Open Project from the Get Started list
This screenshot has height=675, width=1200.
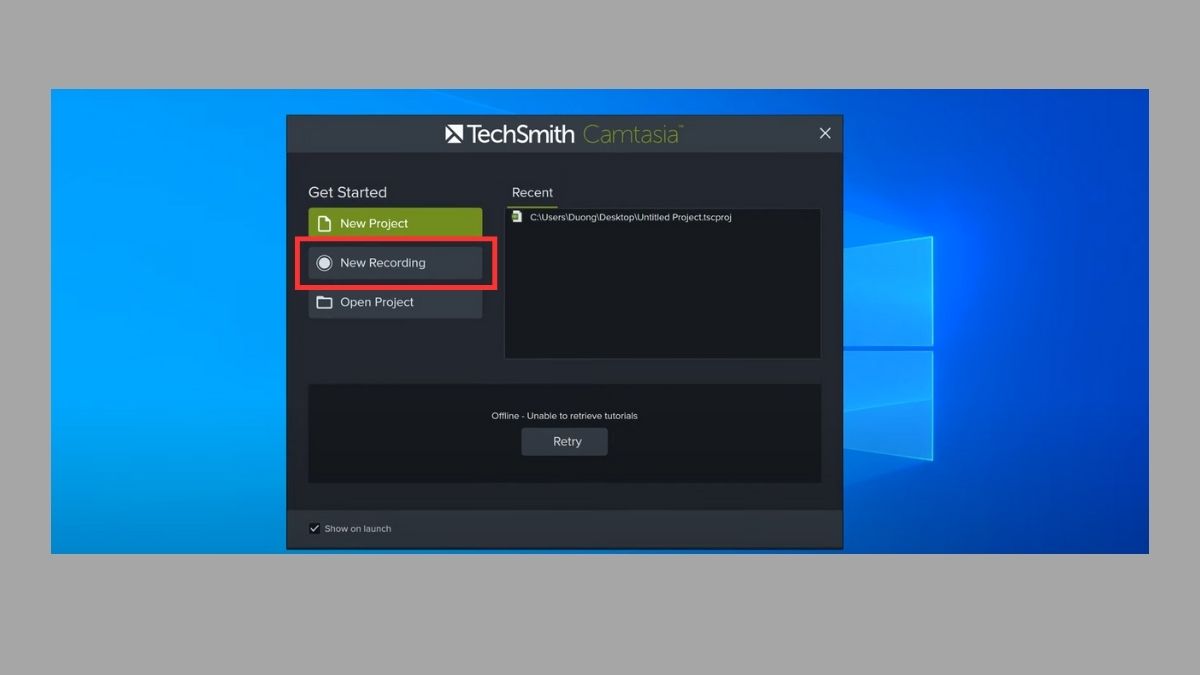click(x=395, y=302)
